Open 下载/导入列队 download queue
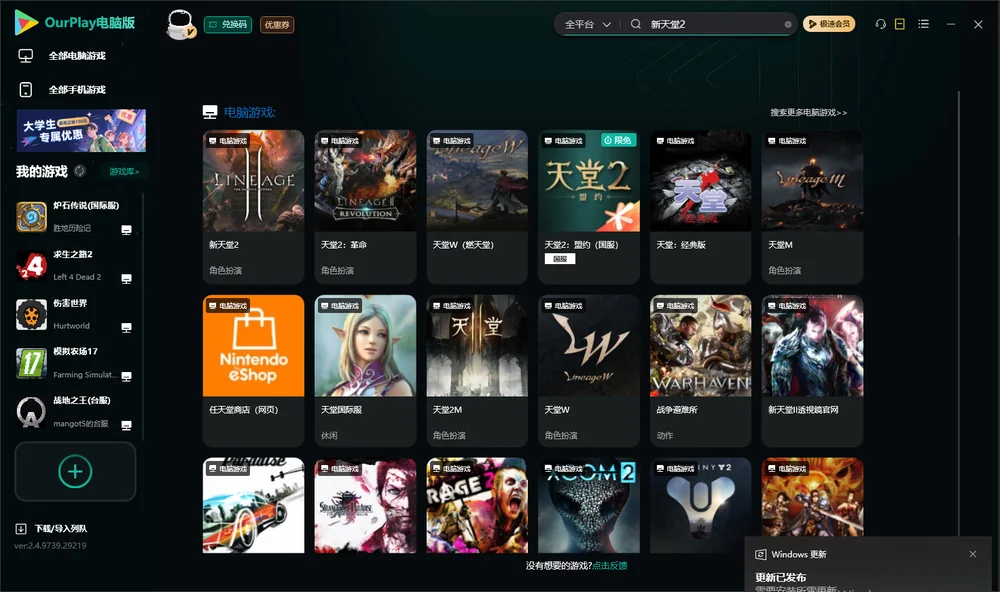 pos(61,528)
